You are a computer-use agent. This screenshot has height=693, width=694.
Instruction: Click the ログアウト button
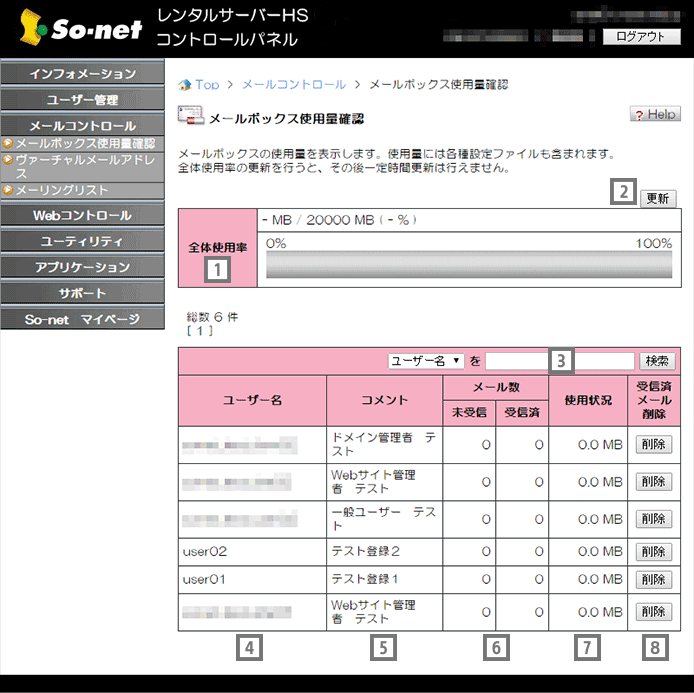pyautogui.click(x=642, y=37)
